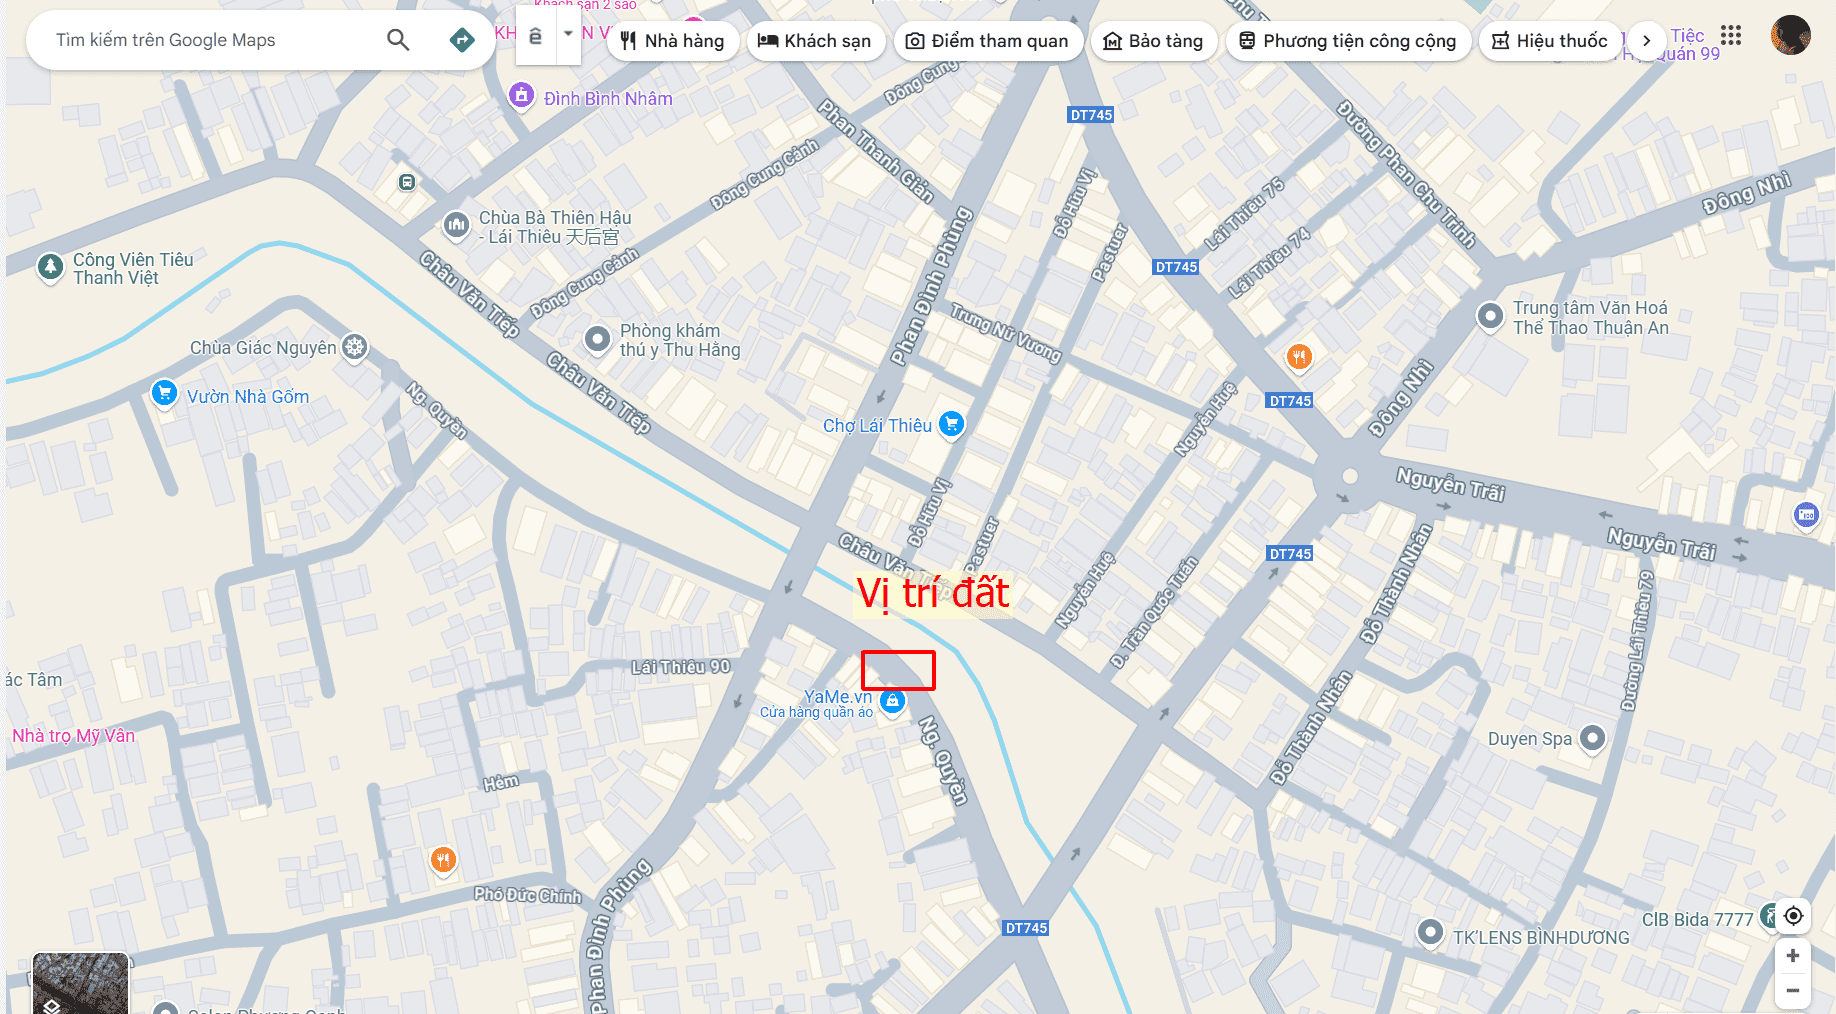Click the YaMe.vn store marker
This screenshot has width=1836, height=1014.
(893, 702)
